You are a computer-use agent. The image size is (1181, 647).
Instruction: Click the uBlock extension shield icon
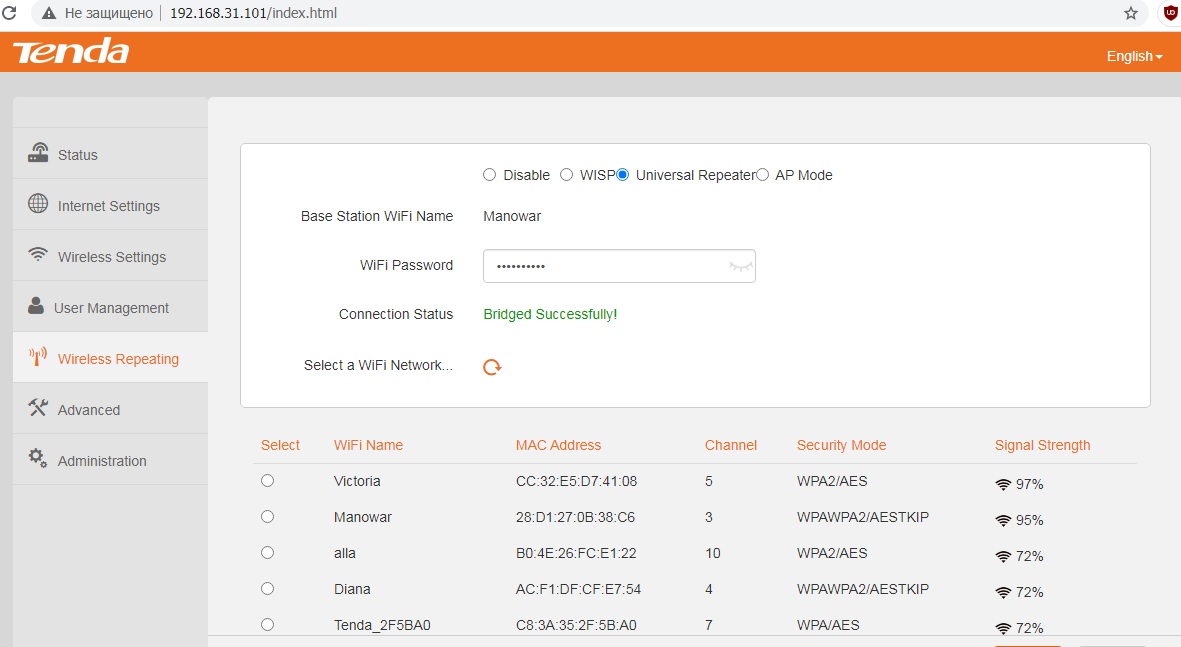point(1170,12)
